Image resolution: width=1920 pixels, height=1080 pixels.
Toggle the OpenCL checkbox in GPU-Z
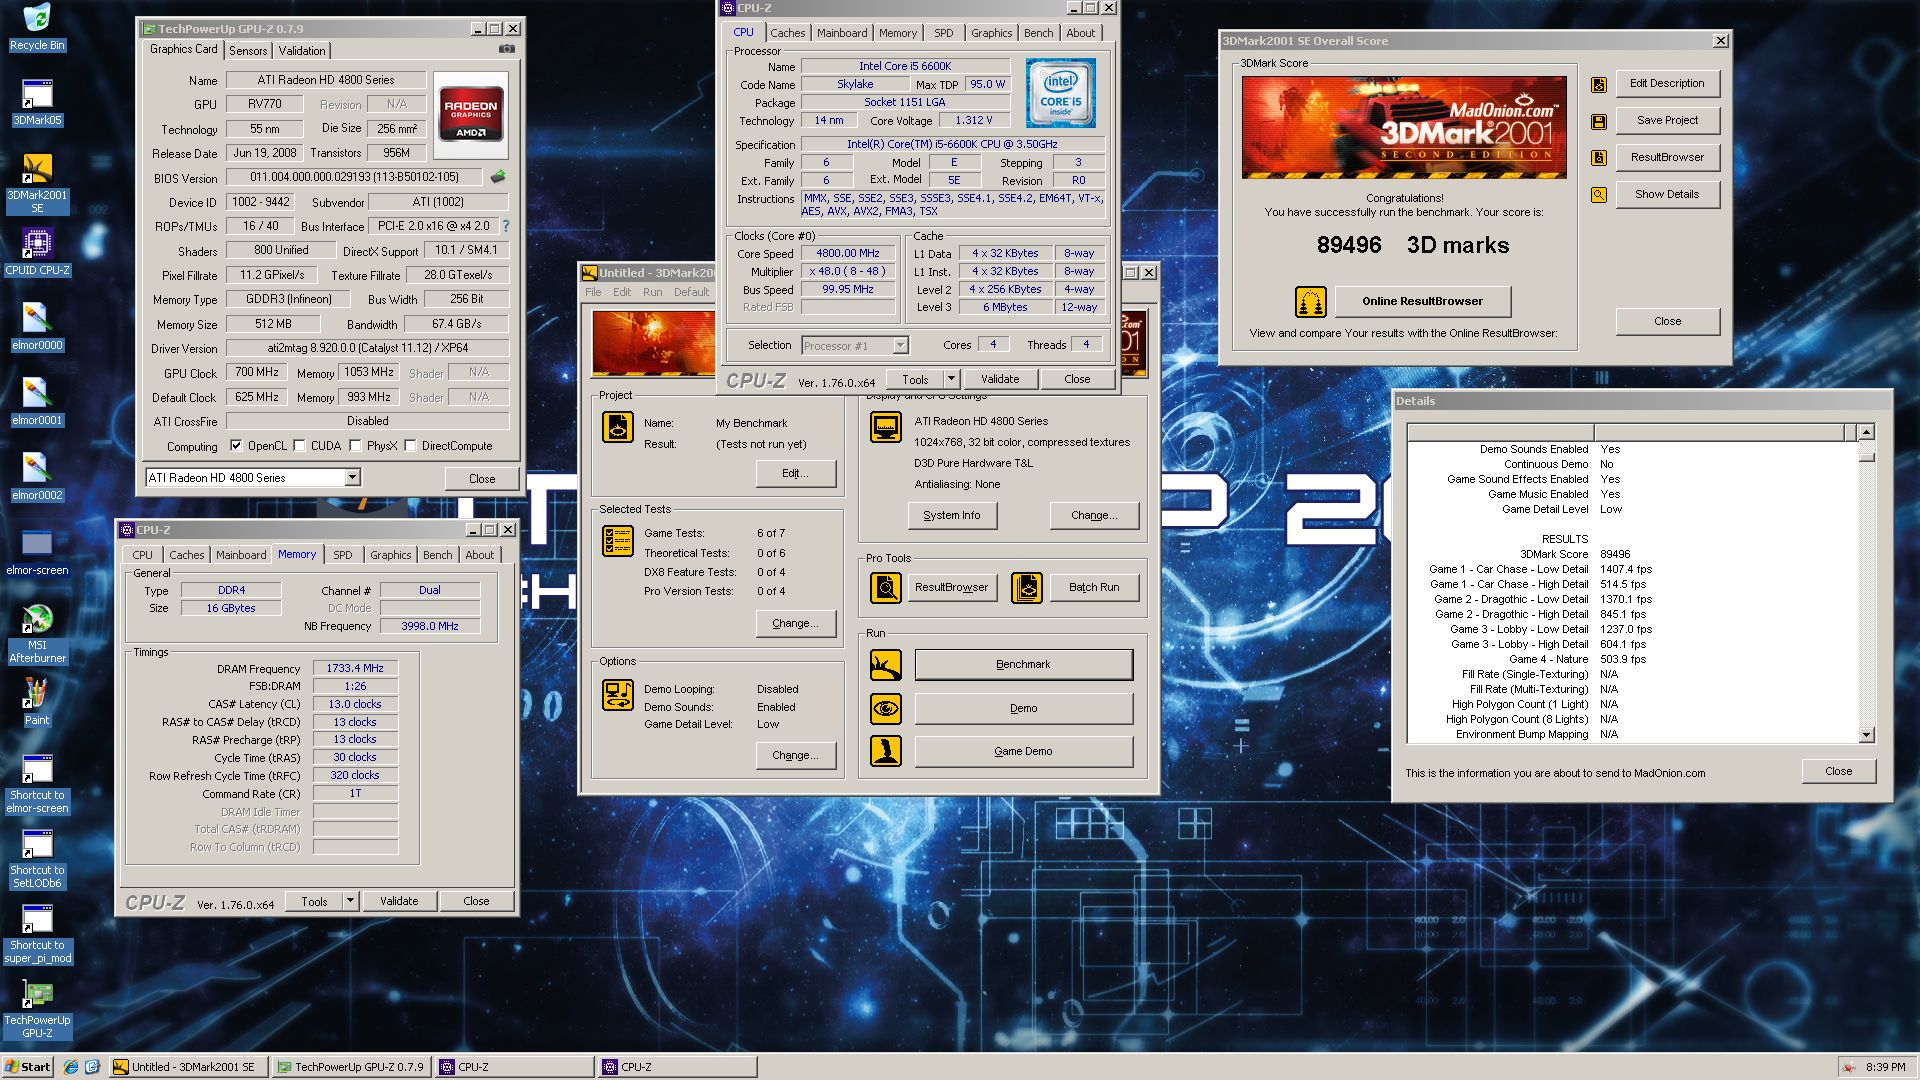point(236,446)
